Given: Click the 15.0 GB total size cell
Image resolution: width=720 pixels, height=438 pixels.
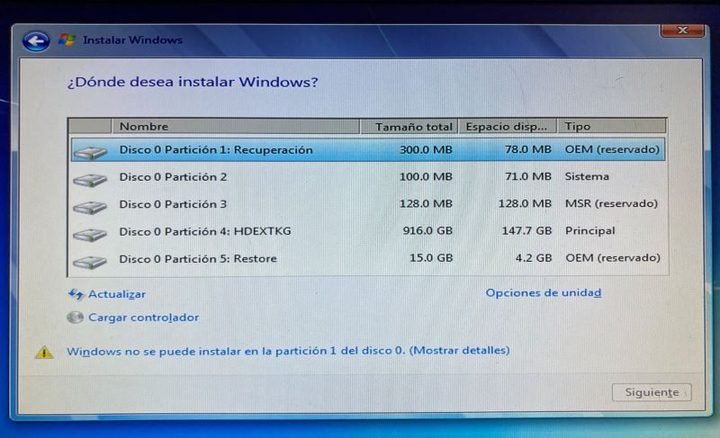Looking at the screenshot, I should (431, 258).
